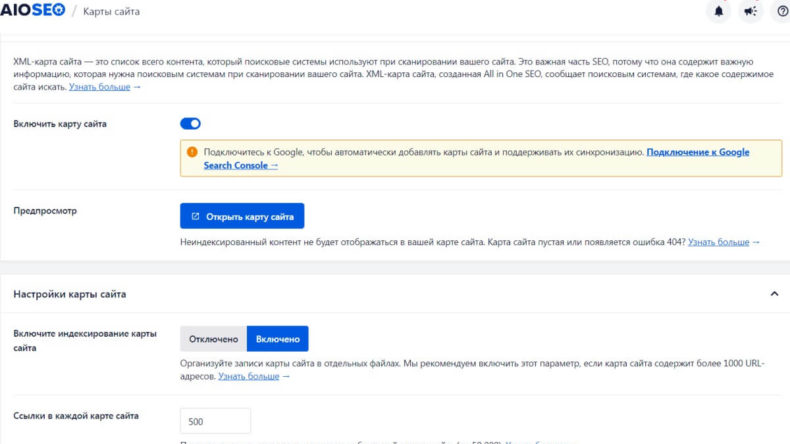Collapse the 'Настройки карты сайта' section
Screen dimensions: 790x444
coord(774,294)
